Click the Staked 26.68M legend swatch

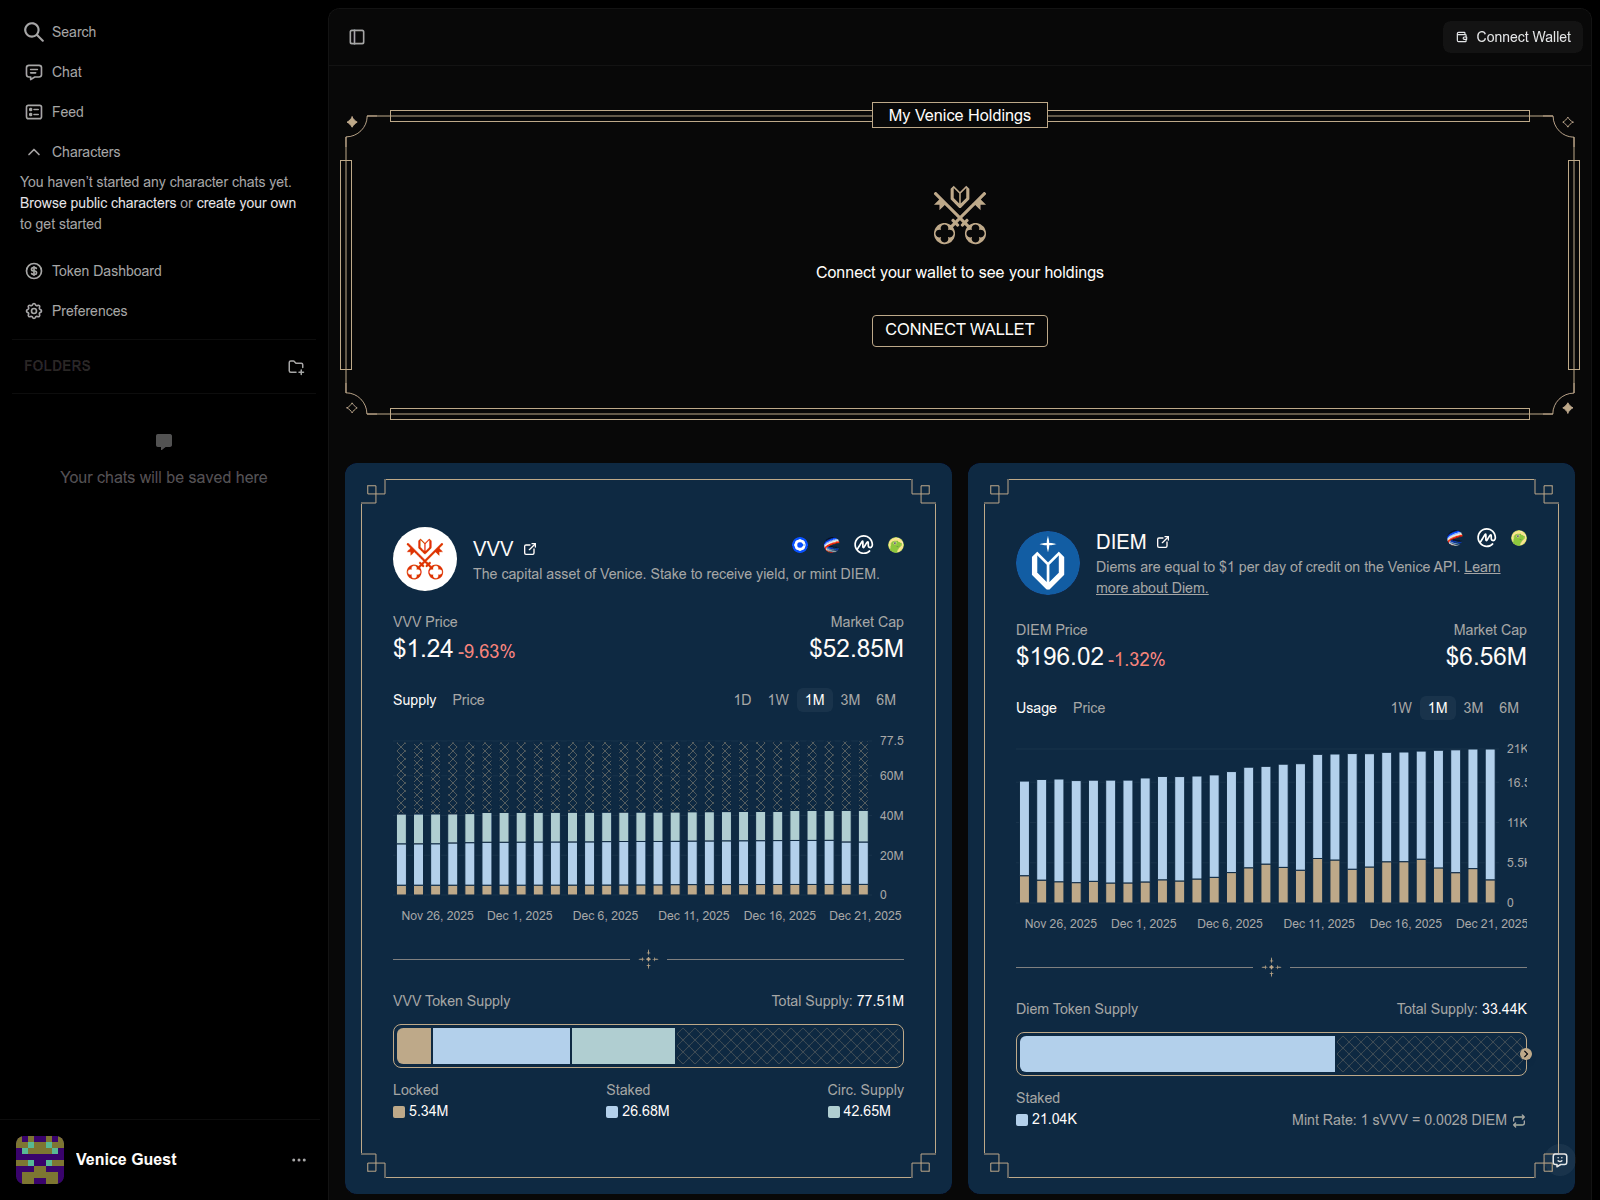(612, 1112)
